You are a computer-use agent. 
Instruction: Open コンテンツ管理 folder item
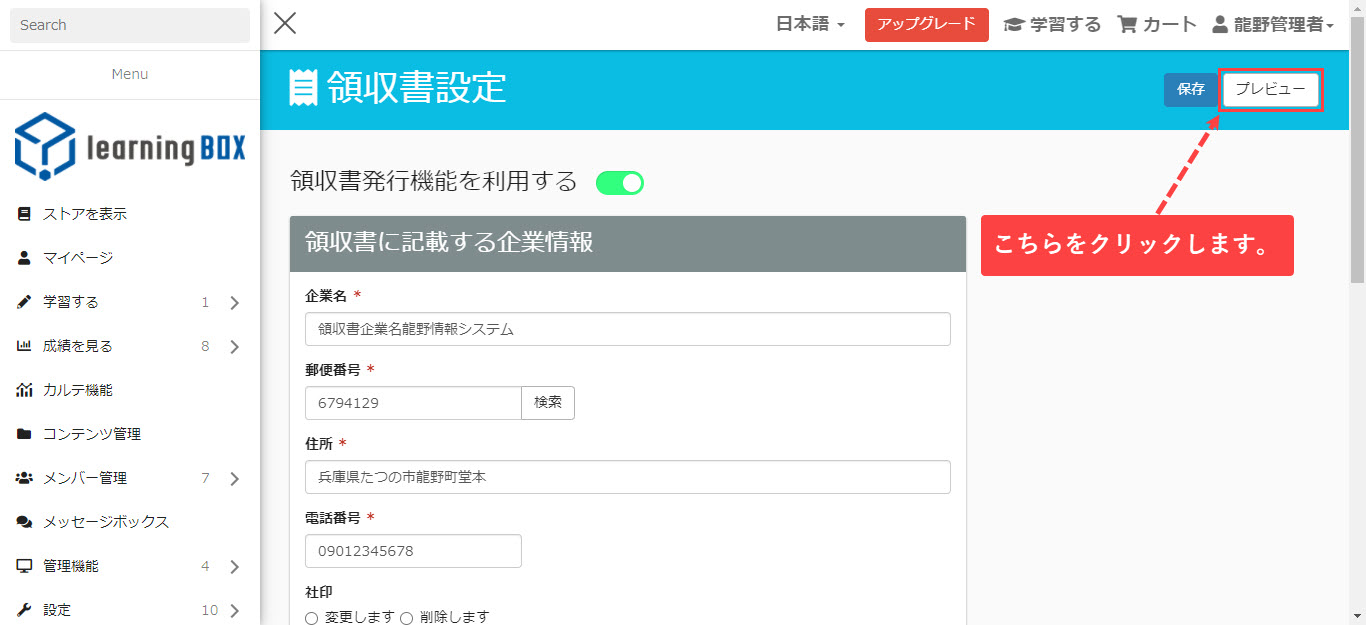click(92, 434)
